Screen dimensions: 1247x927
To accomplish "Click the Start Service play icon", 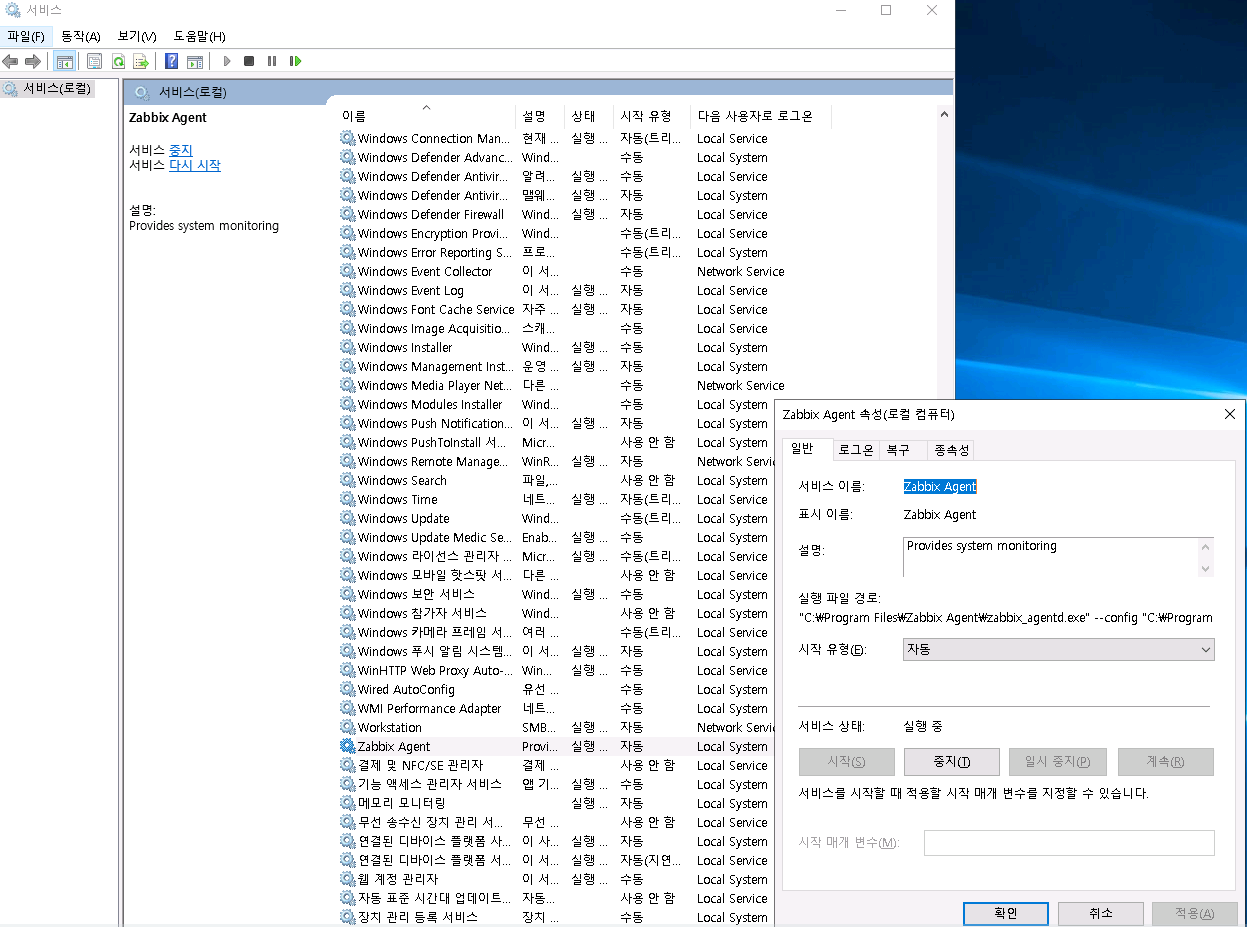I will pyautogui.click(x=227, y=61).
